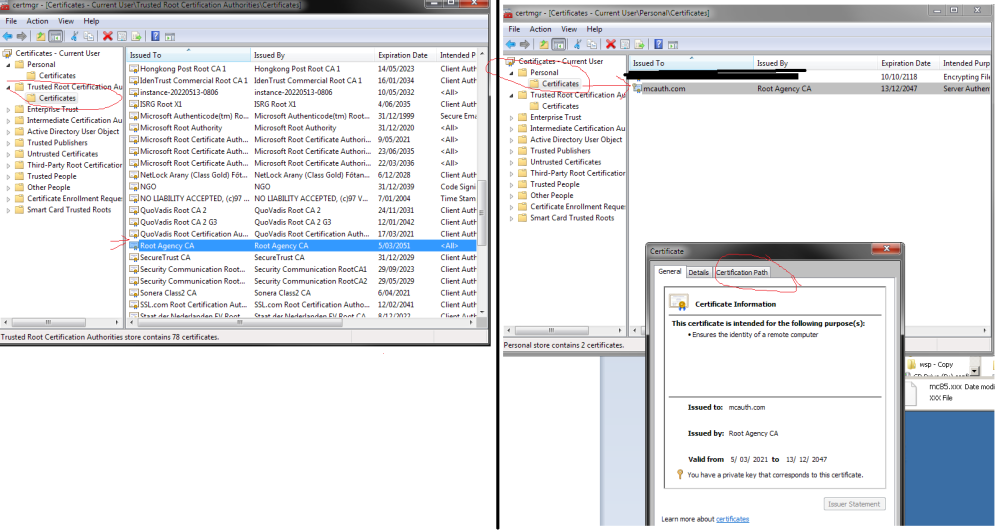Open the Details tab in the Certificate dialog
Screen dimensions: 1000x532
pyautogui.click(x=698, y=272)
